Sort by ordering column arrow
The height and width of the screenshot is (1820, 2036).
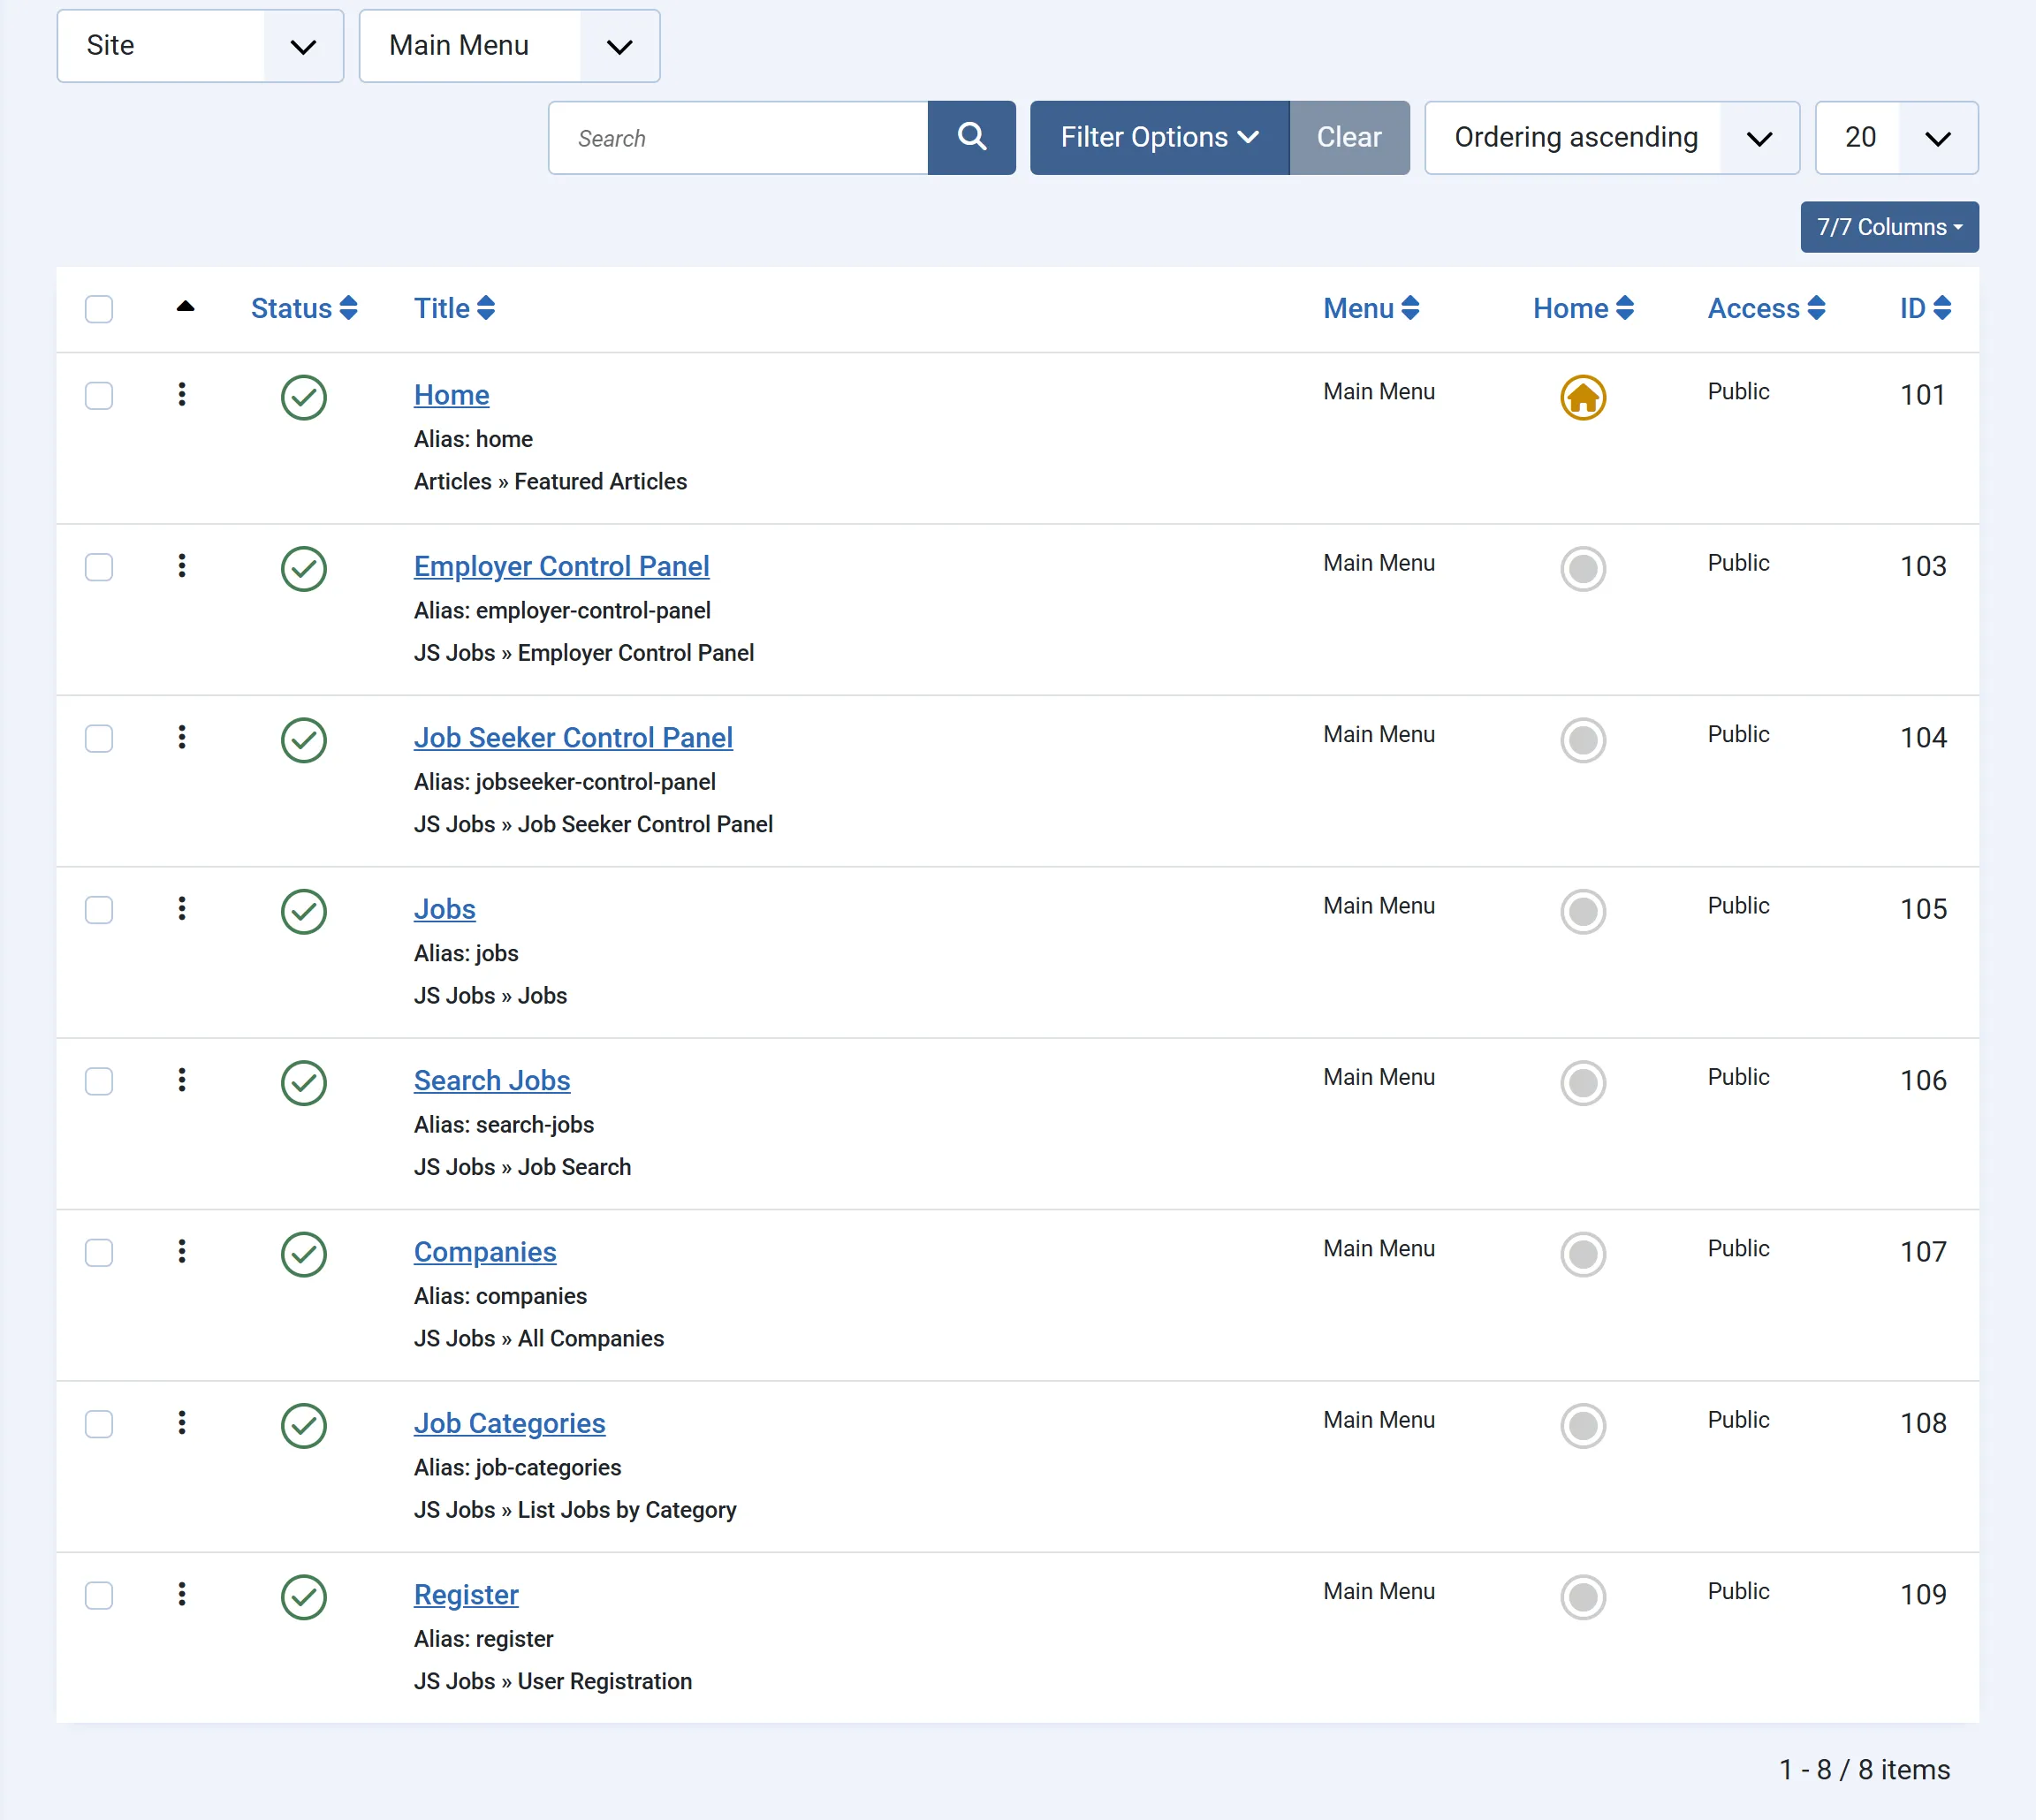point(185,307)
